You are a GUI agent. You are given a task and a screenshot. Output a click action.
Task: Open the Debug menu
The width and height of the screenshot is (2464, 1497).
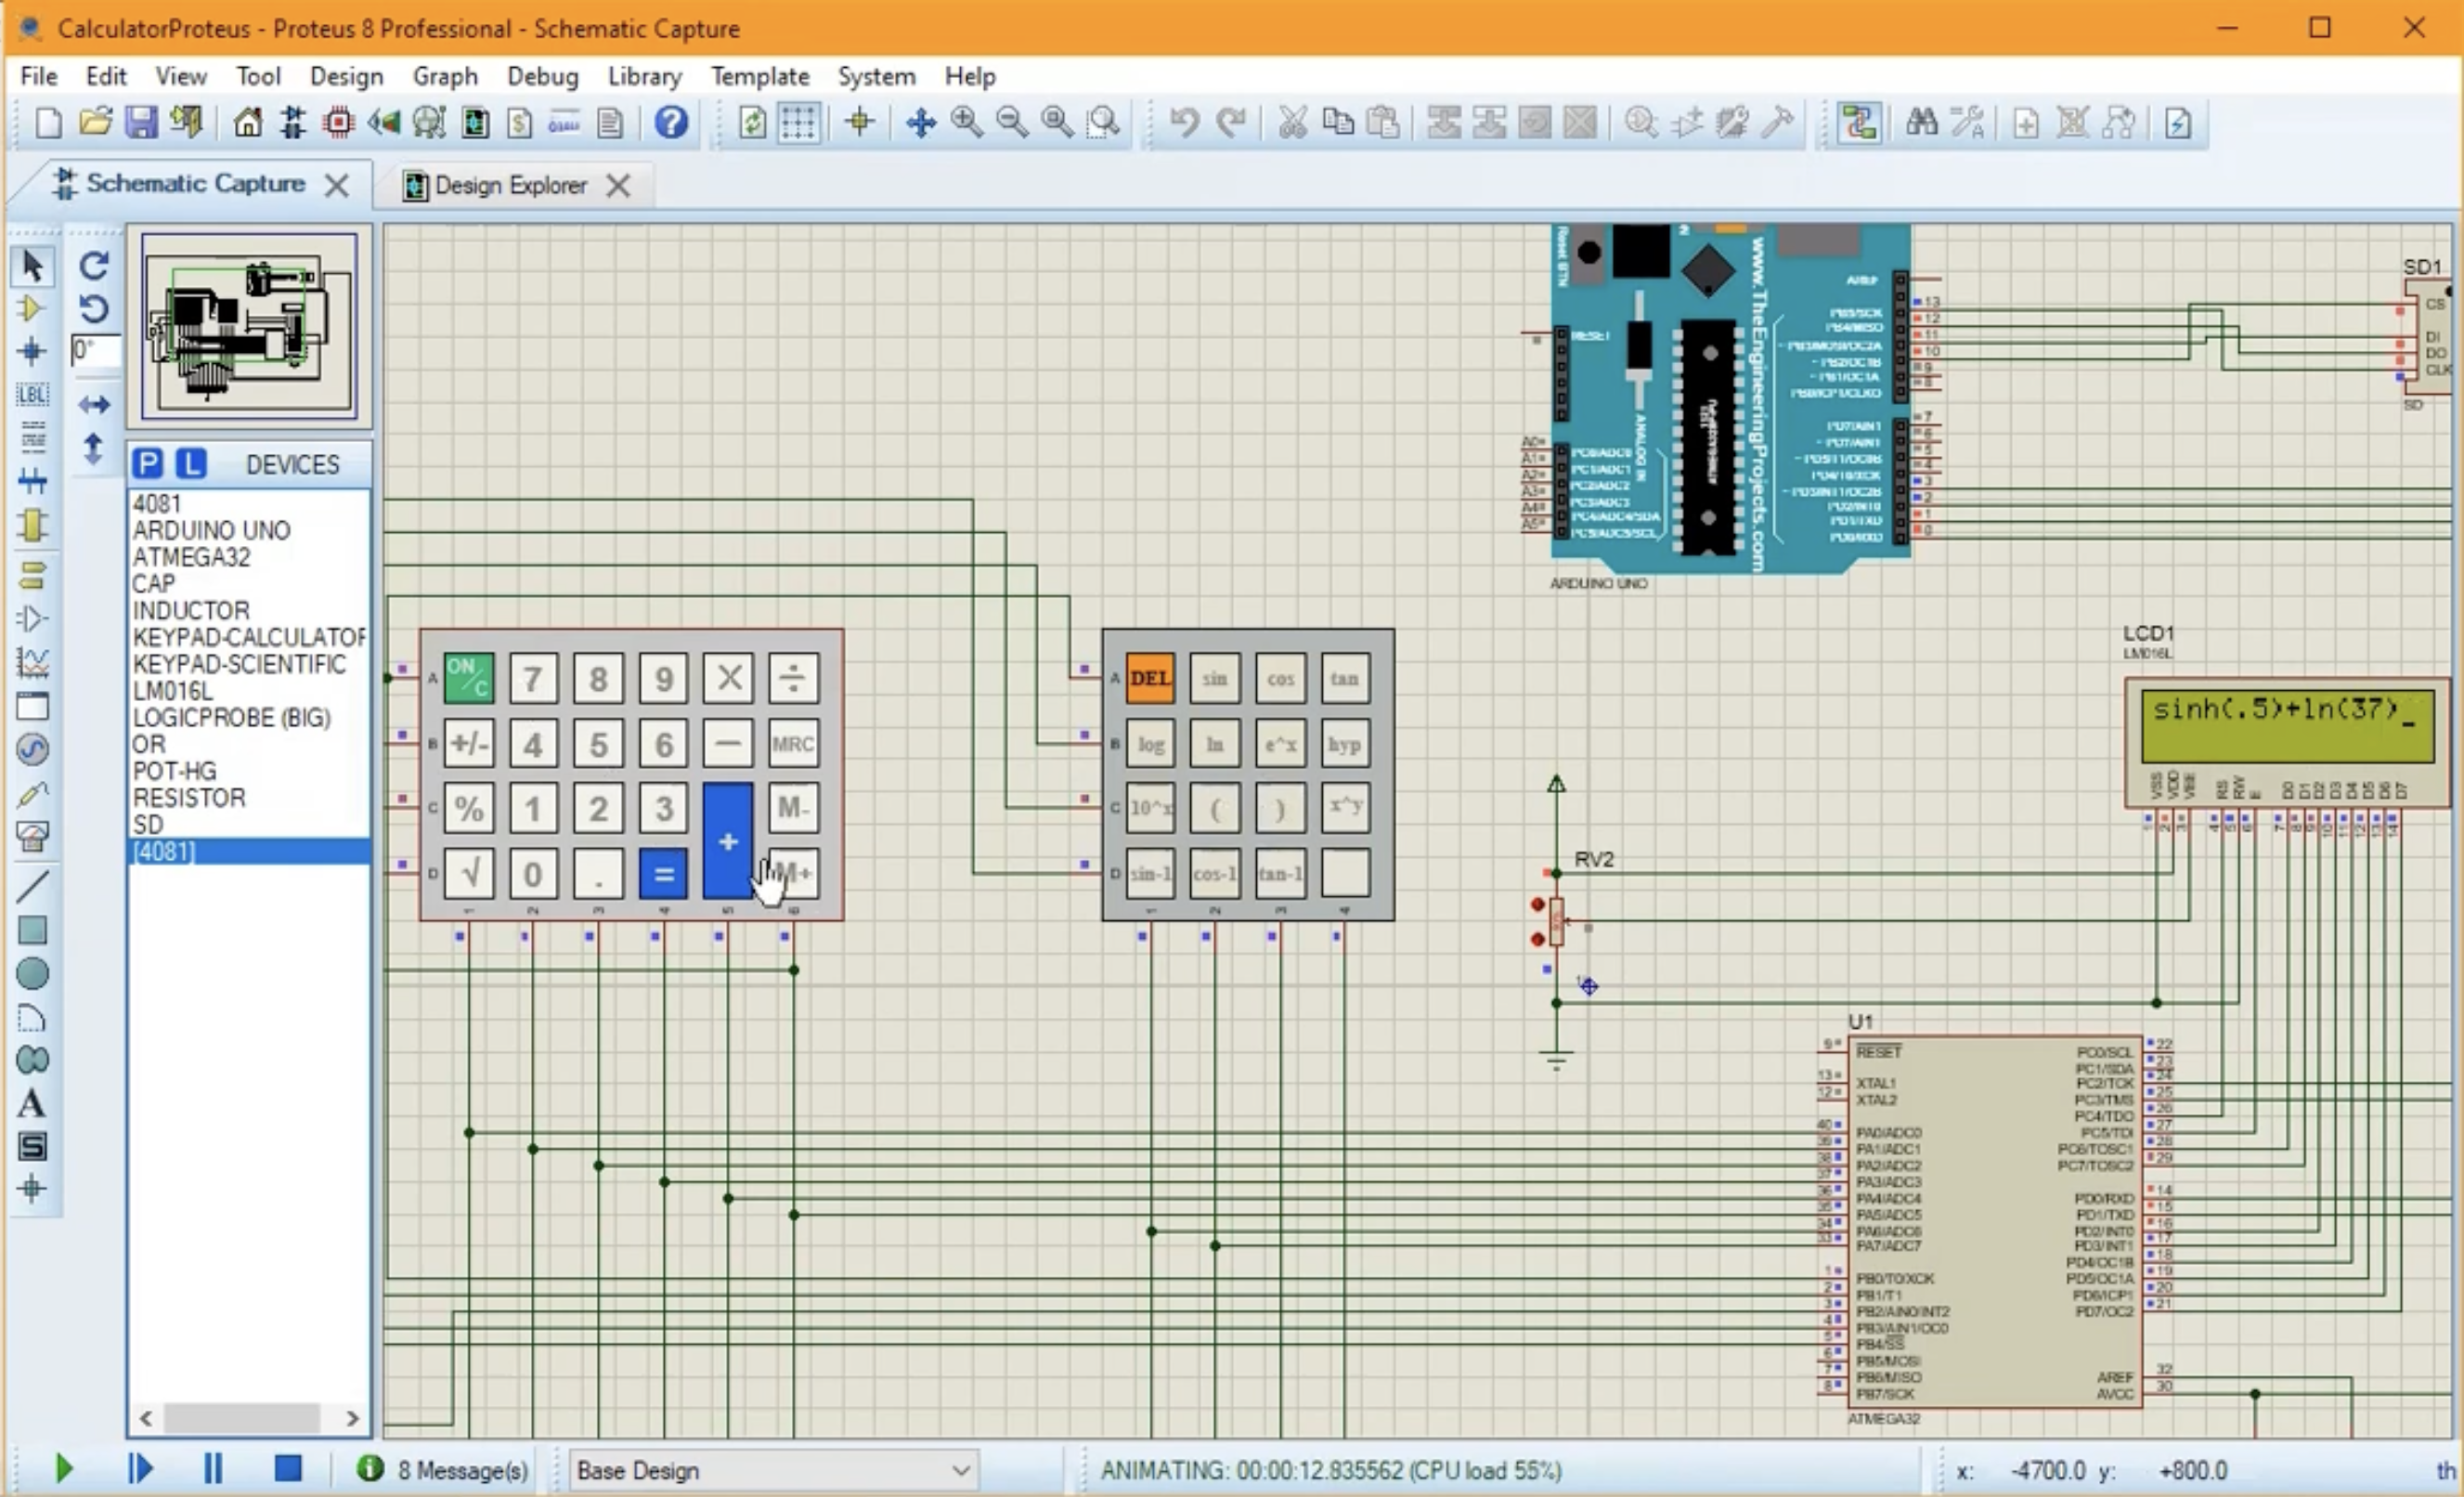pyautogui.click(x=542, y=76)
